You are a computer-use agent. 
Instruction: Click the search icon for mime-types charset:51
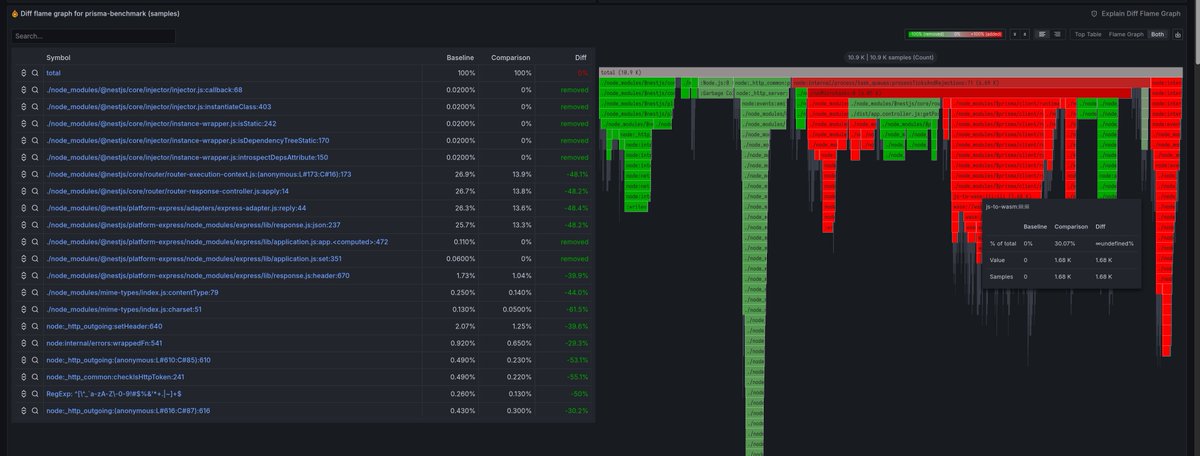tap(35, 310)
